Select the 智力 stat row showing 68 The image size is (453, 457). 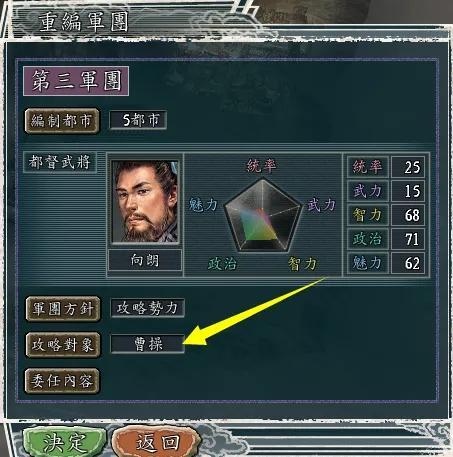point(386,215)
